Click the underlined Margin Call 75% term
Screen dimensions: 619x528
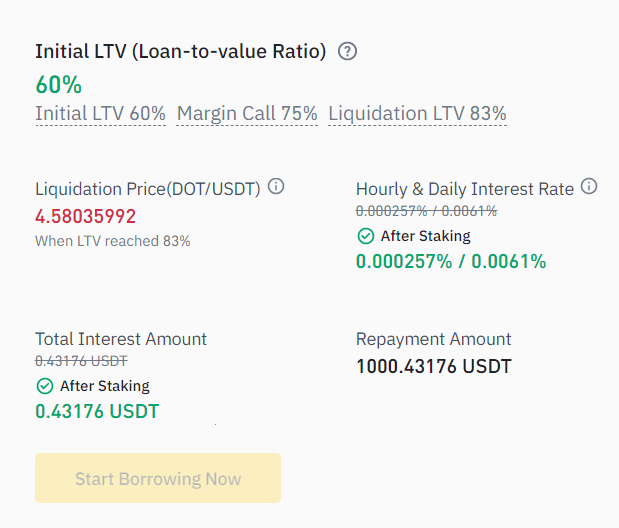tap(247, 114)
